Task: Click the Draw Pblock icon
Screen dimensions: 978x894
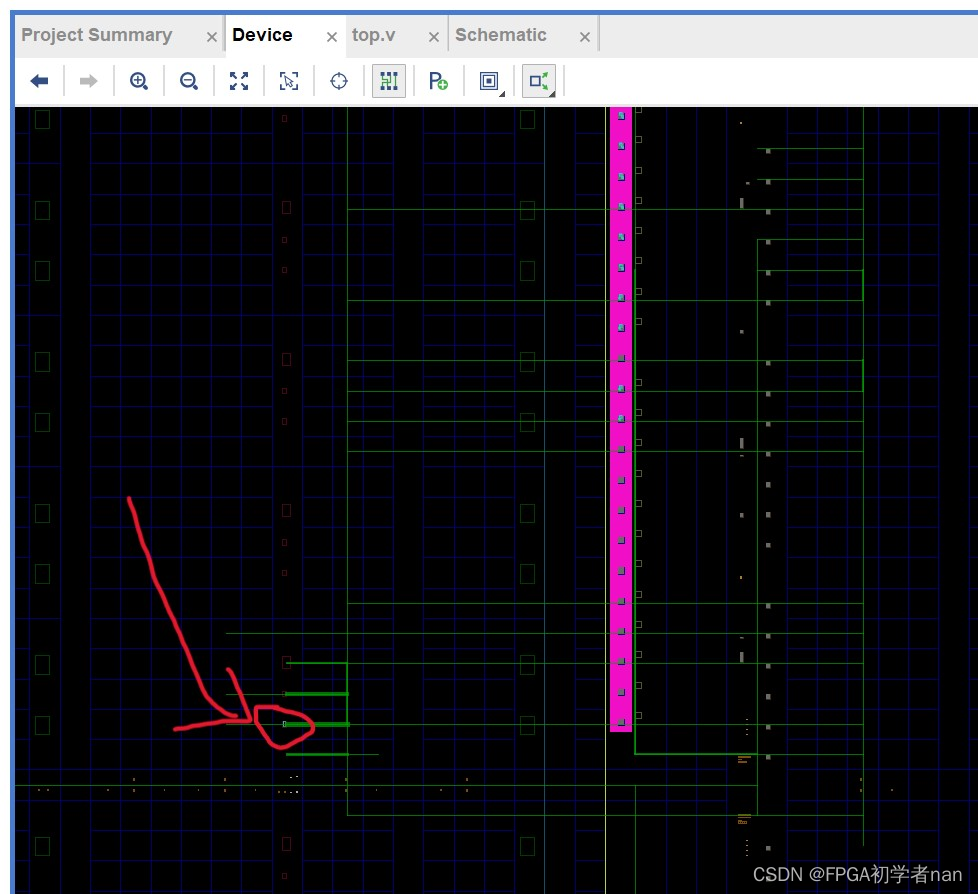Action: pos(438,81)
